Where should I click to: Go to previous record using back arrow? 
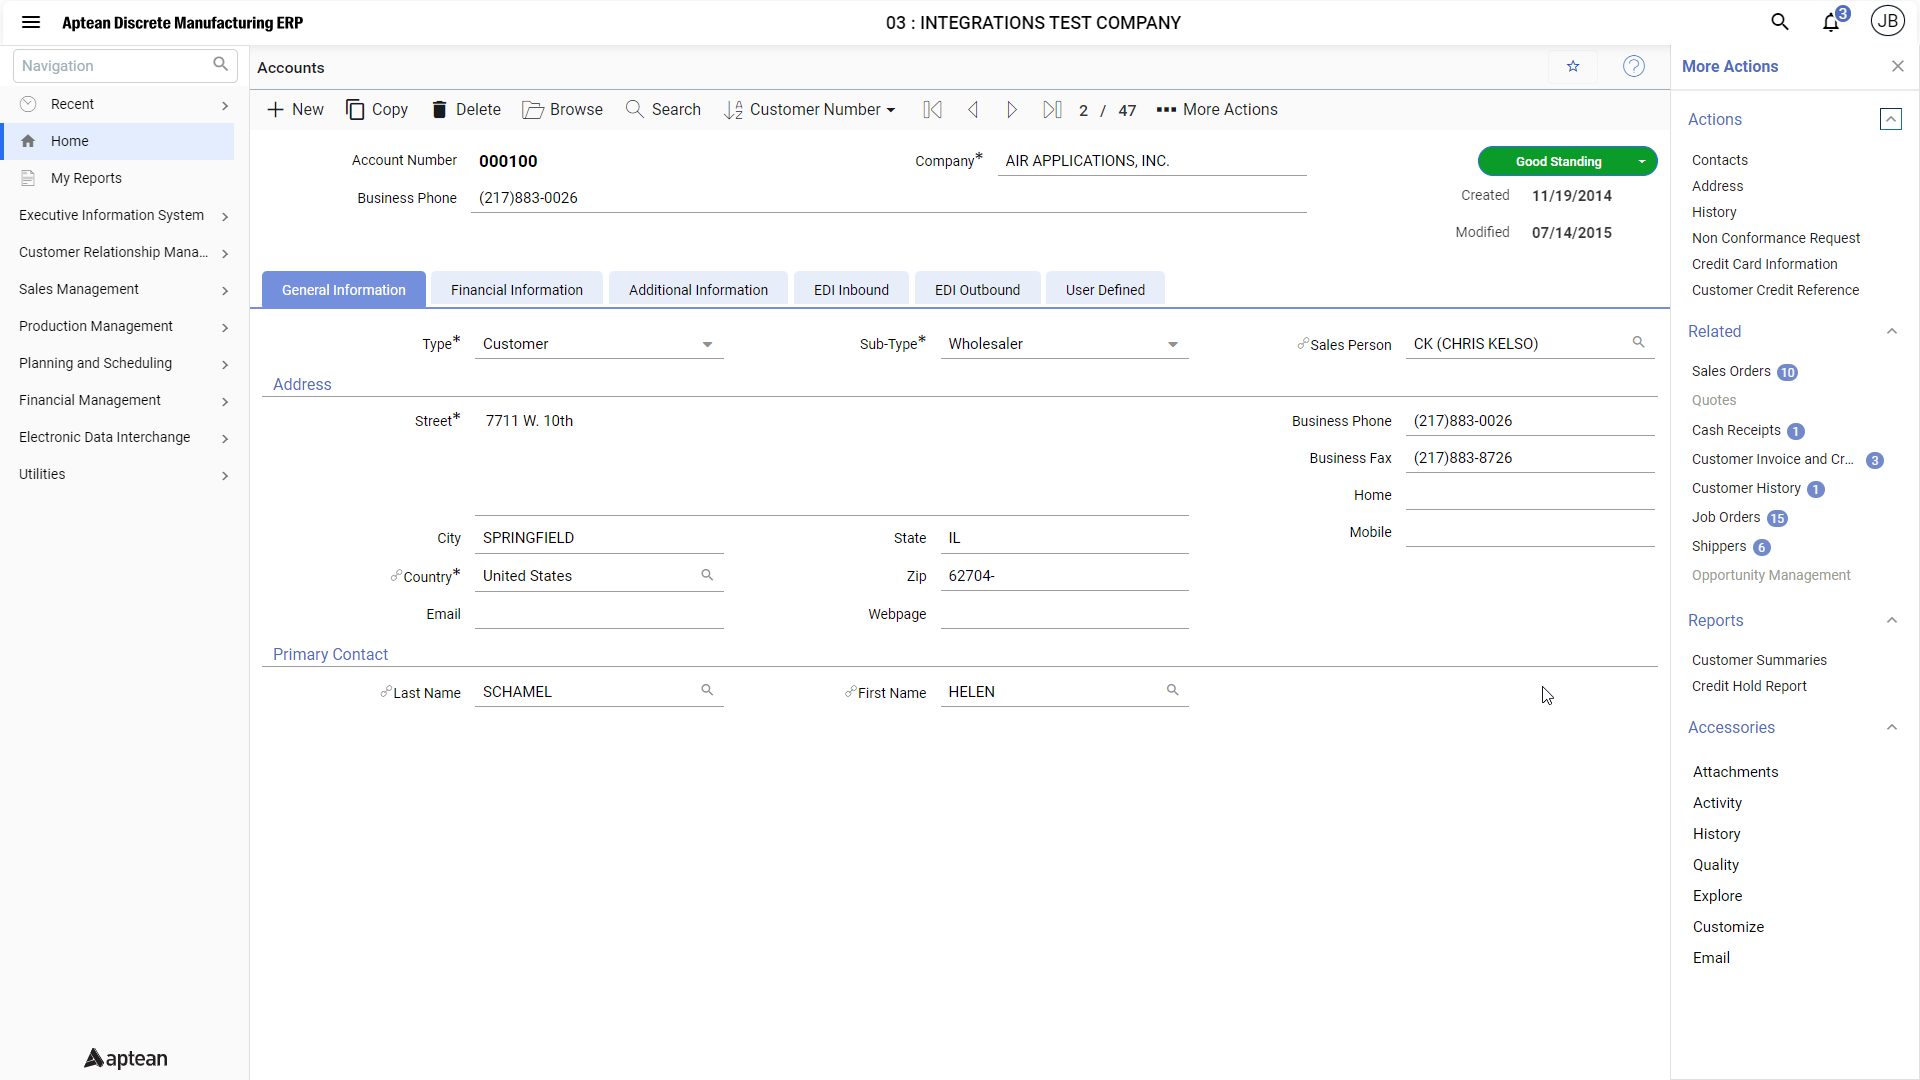click(x=973, y=109)
